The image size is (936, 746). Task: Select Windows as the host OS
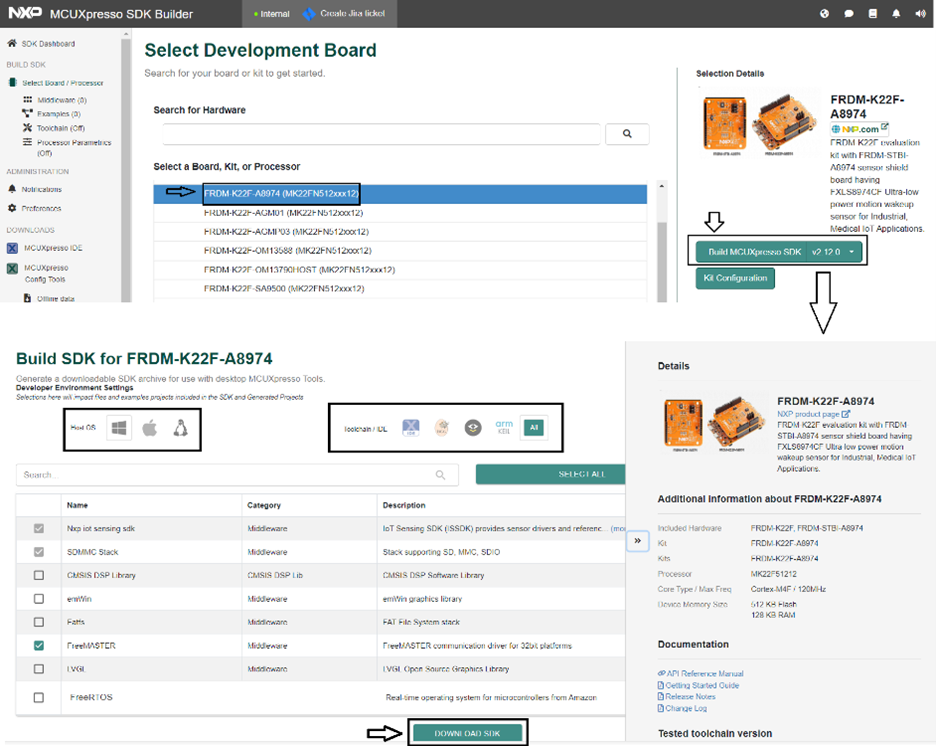tap(119, 428)
